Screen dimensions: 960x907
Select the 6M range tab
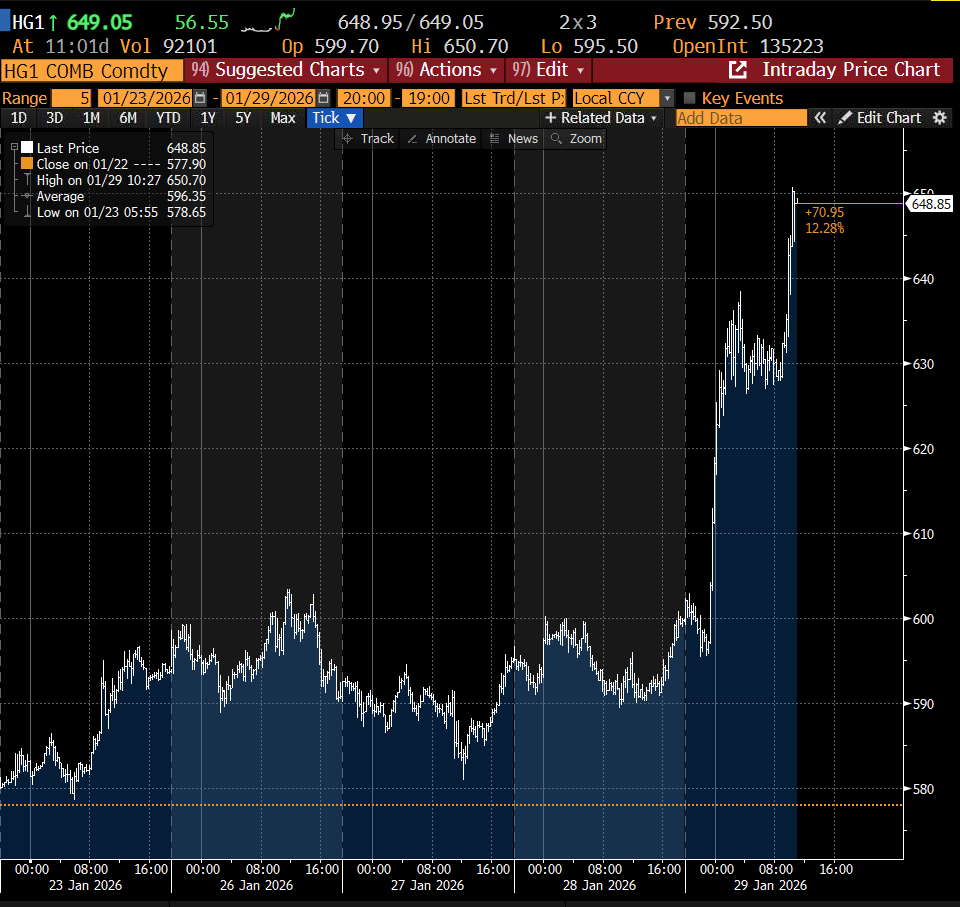click(x=128, y=118)
